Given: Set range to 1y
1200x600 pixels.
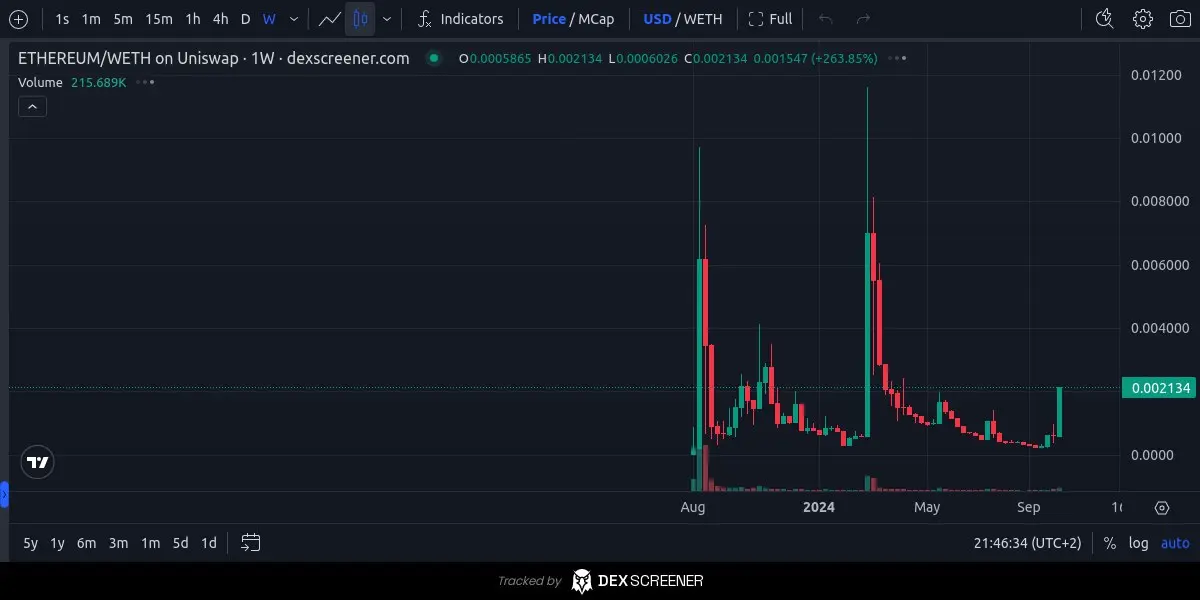Looking at the screenshot, I should [x=58, y=543].
